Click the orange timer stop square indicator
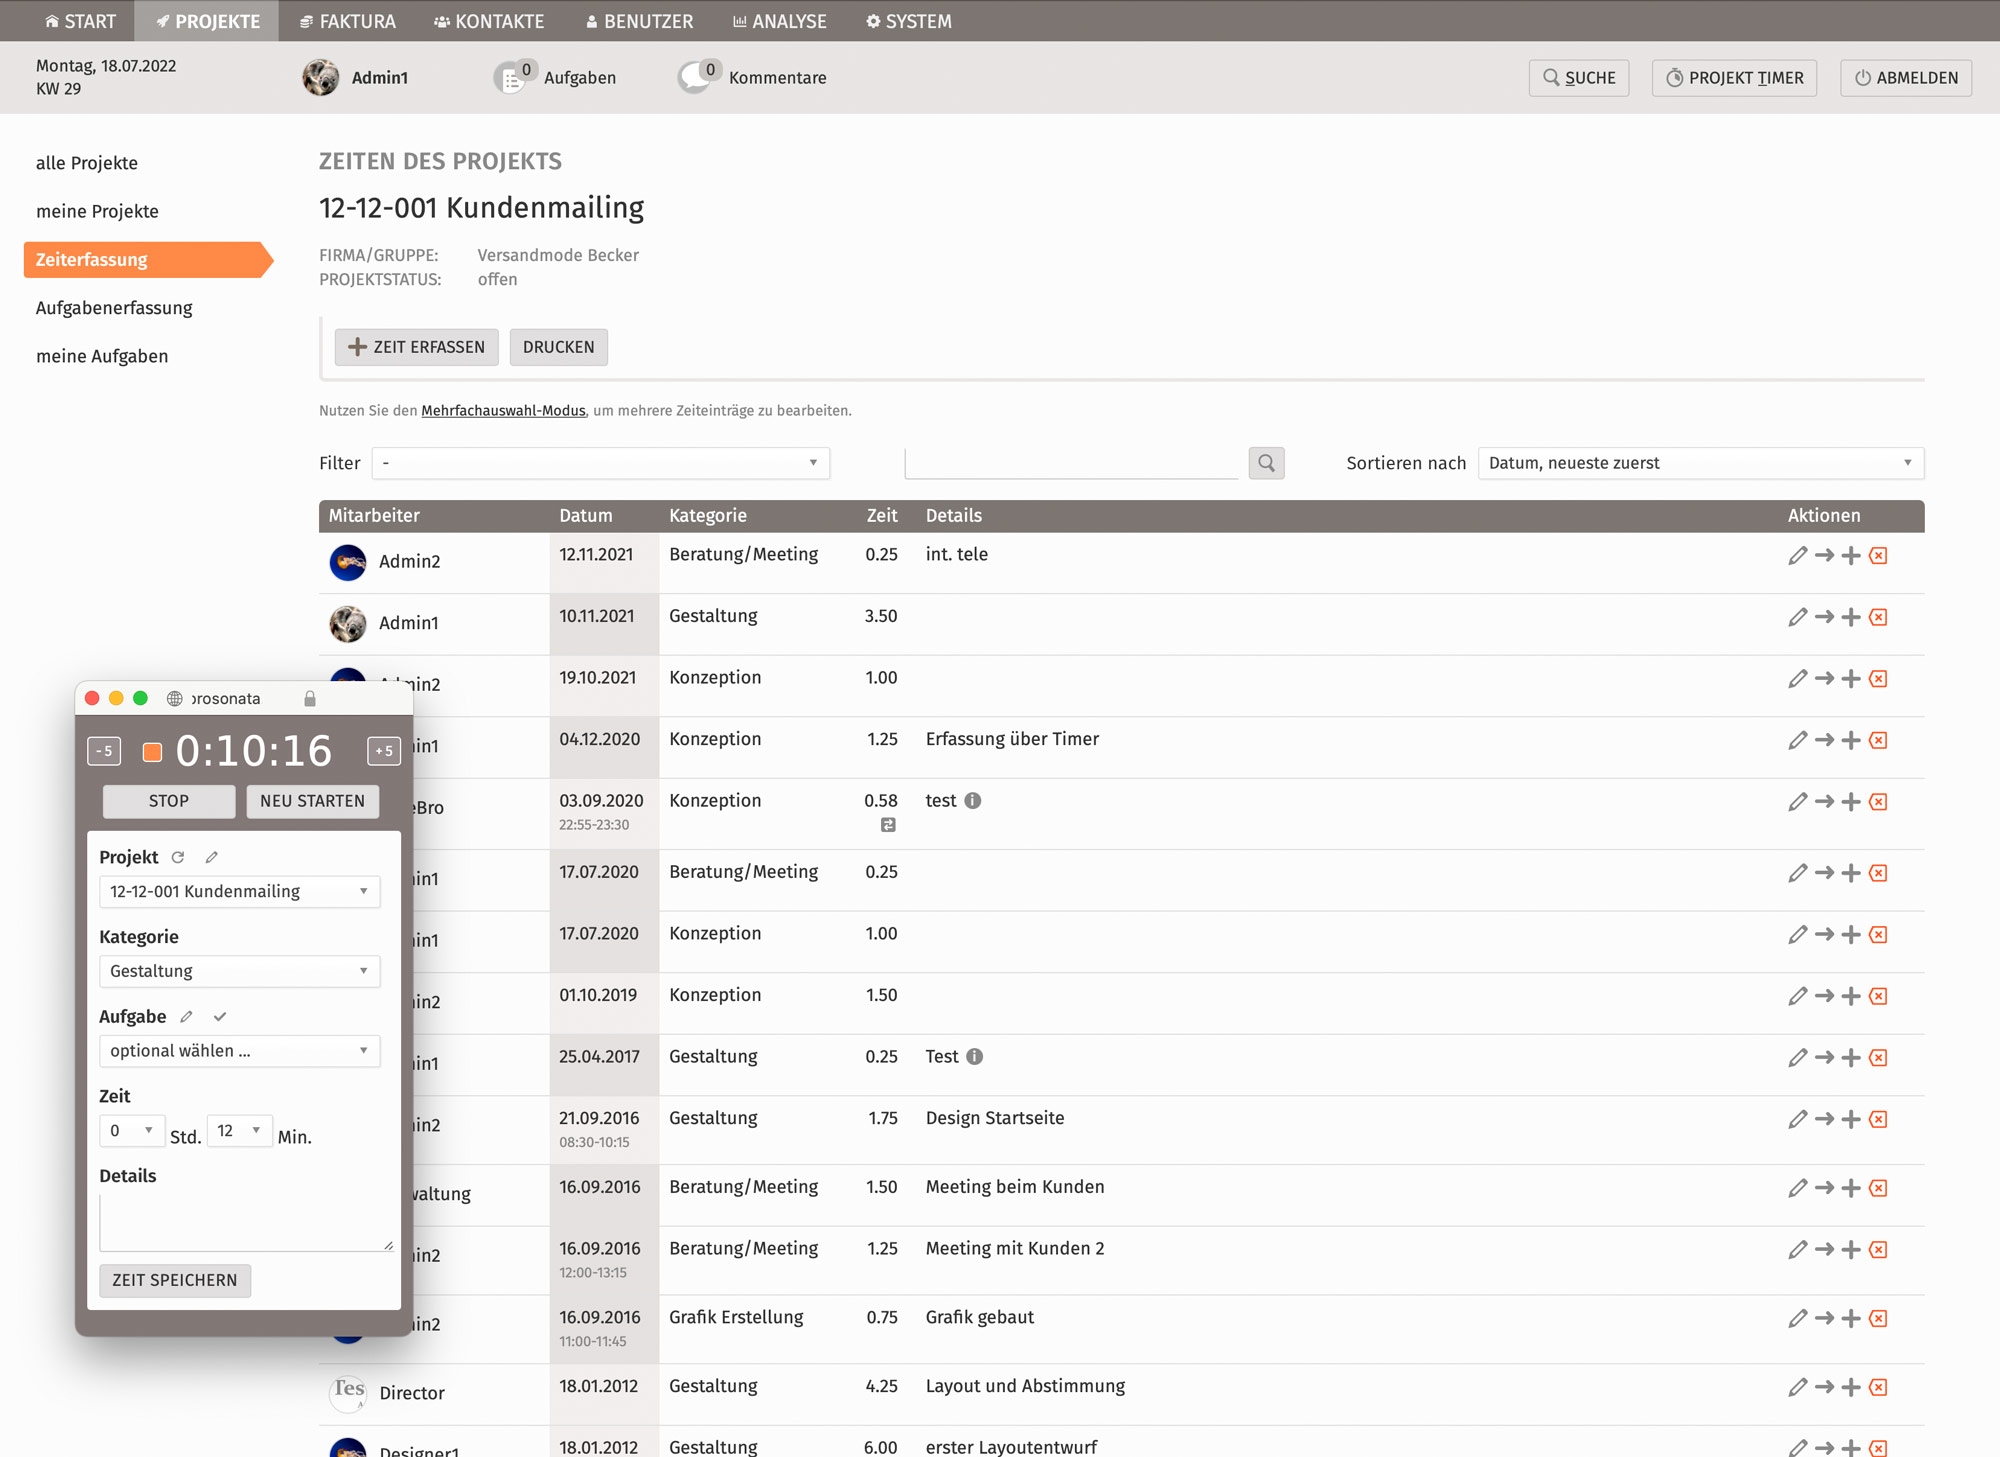2000x1457 pixels. coord(152,752)
